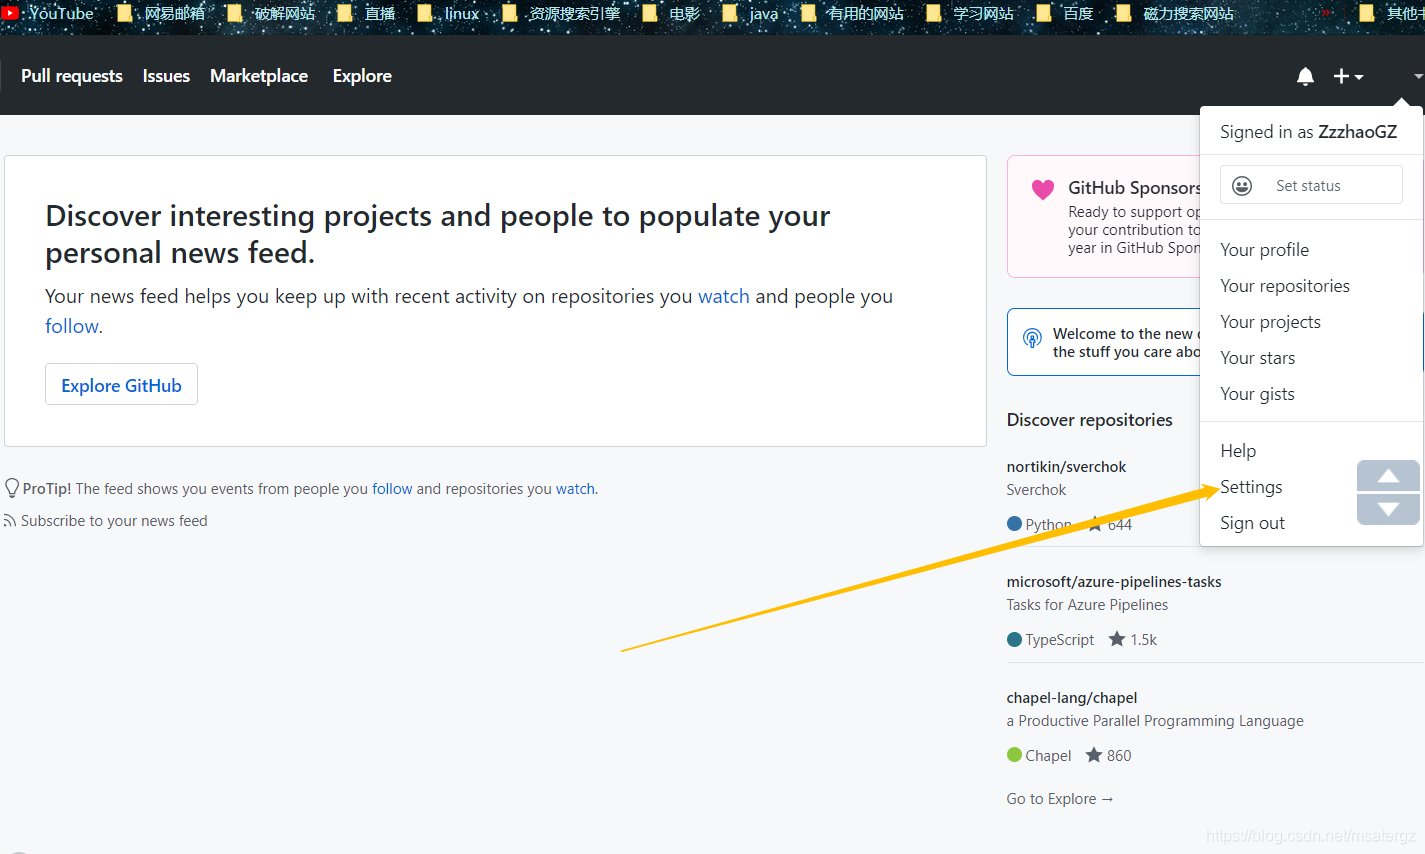This screenshot has height=854, width=1425.
Task: Open the 电影 bookmark folder
Action: (671, 13)
